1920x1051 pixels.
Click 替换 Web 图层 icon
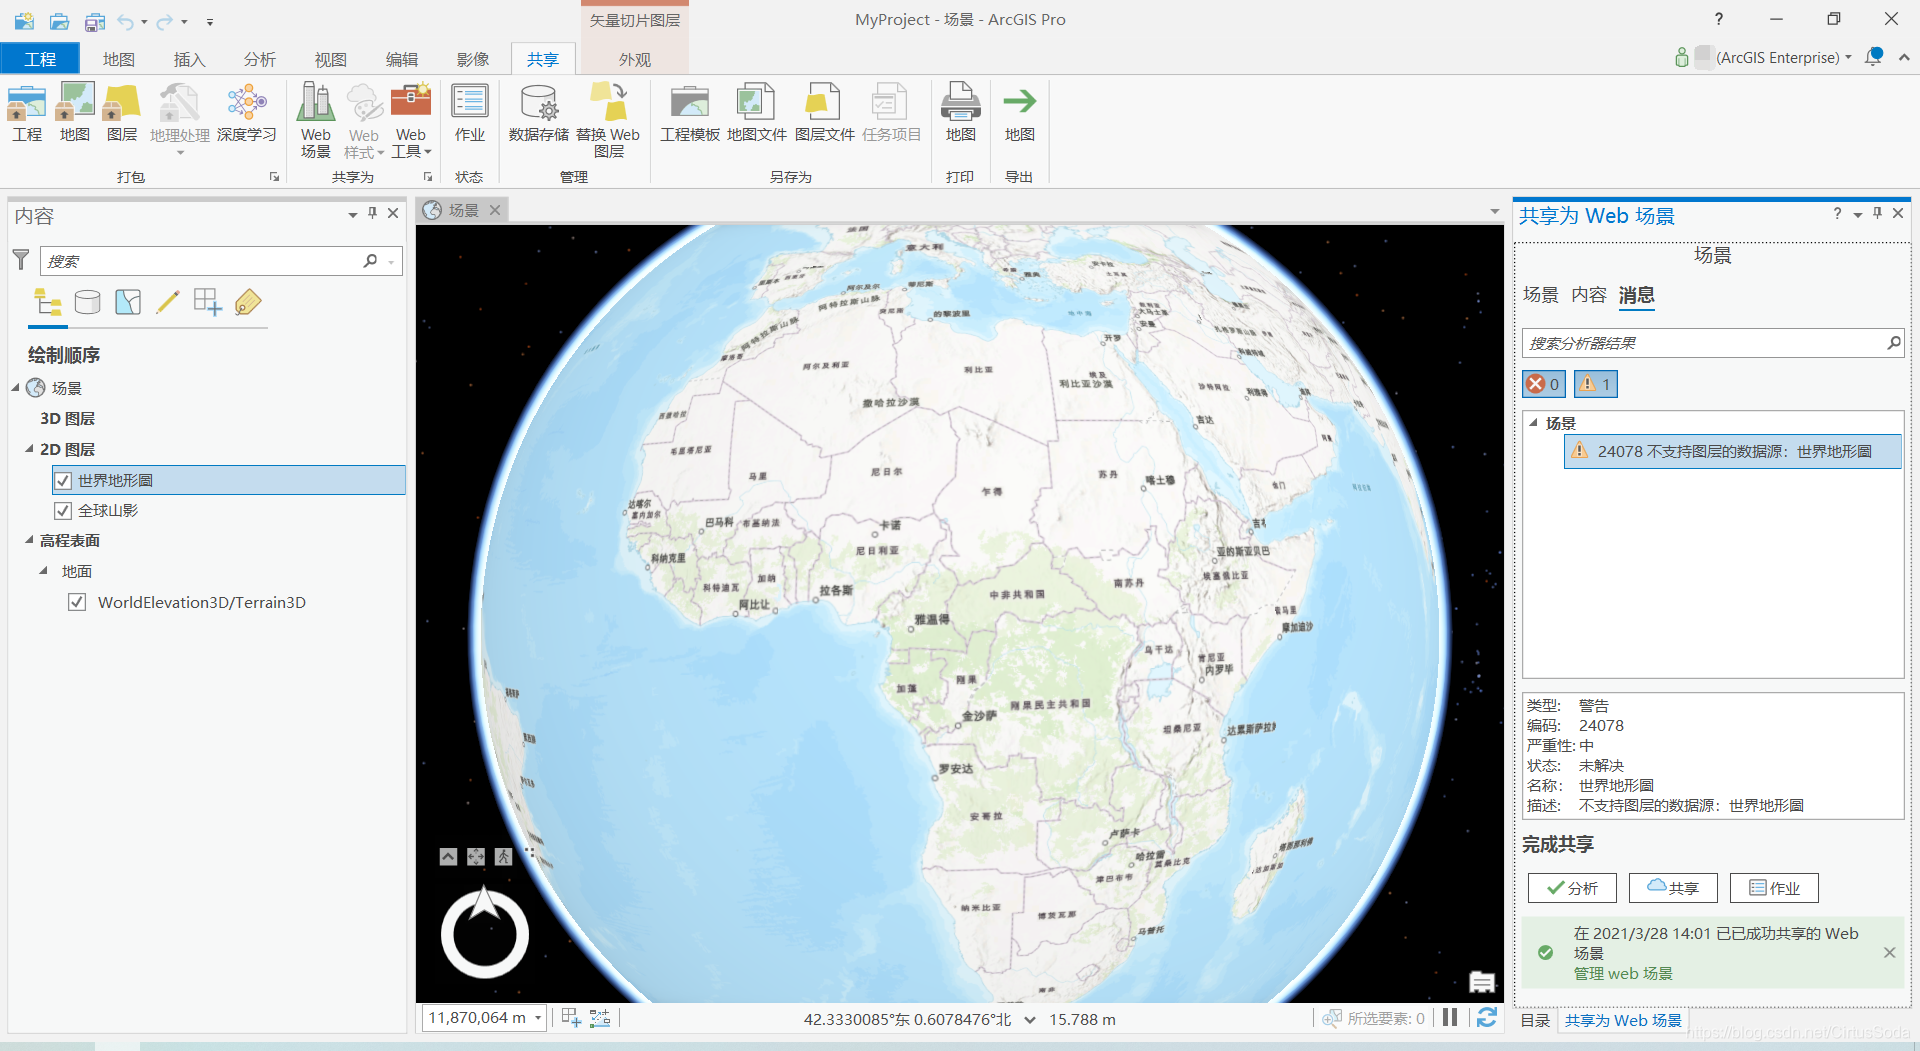[x=608, y=120]
